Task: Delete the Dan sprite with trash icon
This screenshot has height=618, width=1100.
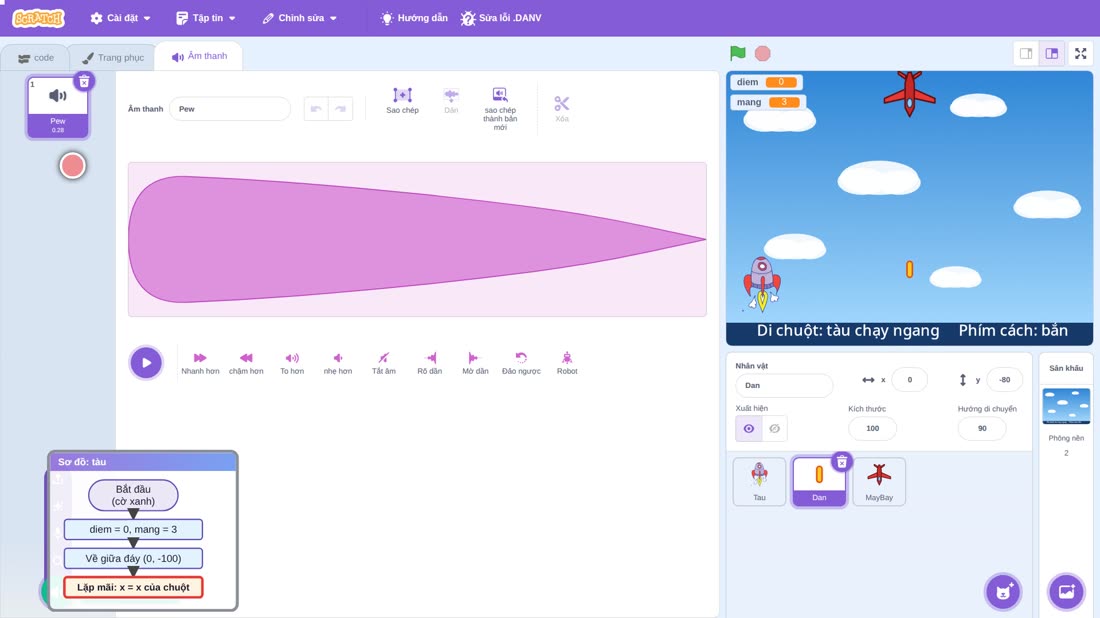Action: (842, 462)
